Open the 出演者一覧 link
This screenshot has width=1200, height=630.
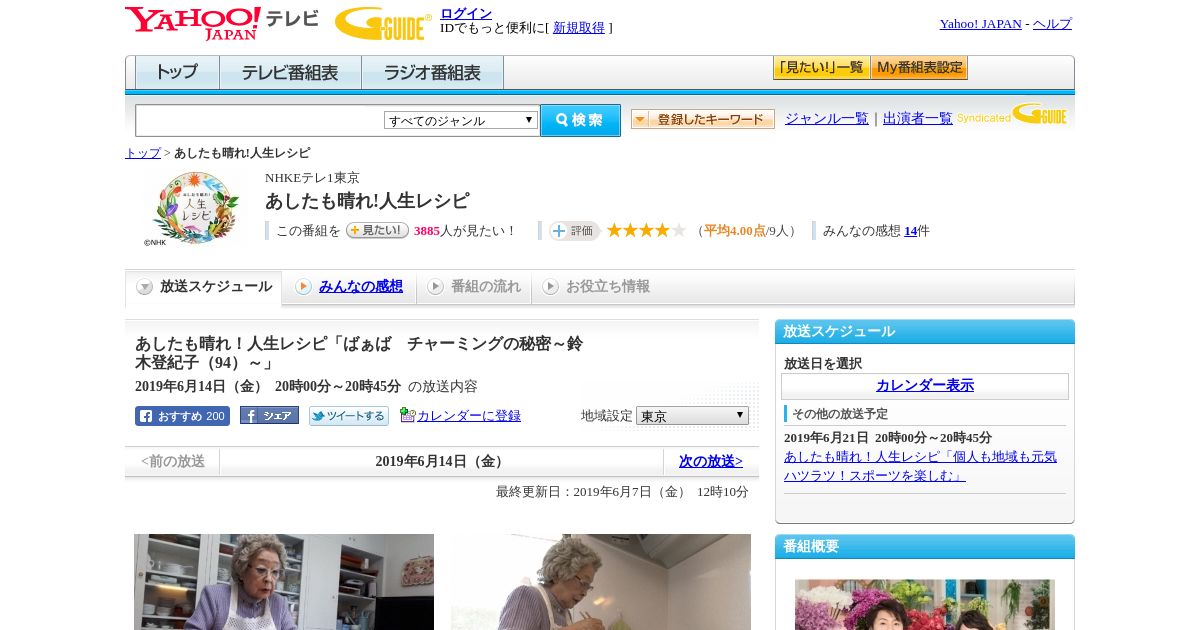click(918, 118)
